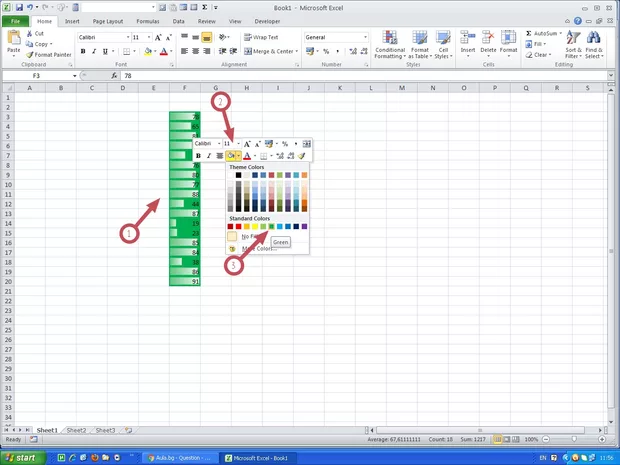Image resolution: width=620 pixels, height=465 pixels.
Task: Open the General number format dropdown
Action: [365, 37]
